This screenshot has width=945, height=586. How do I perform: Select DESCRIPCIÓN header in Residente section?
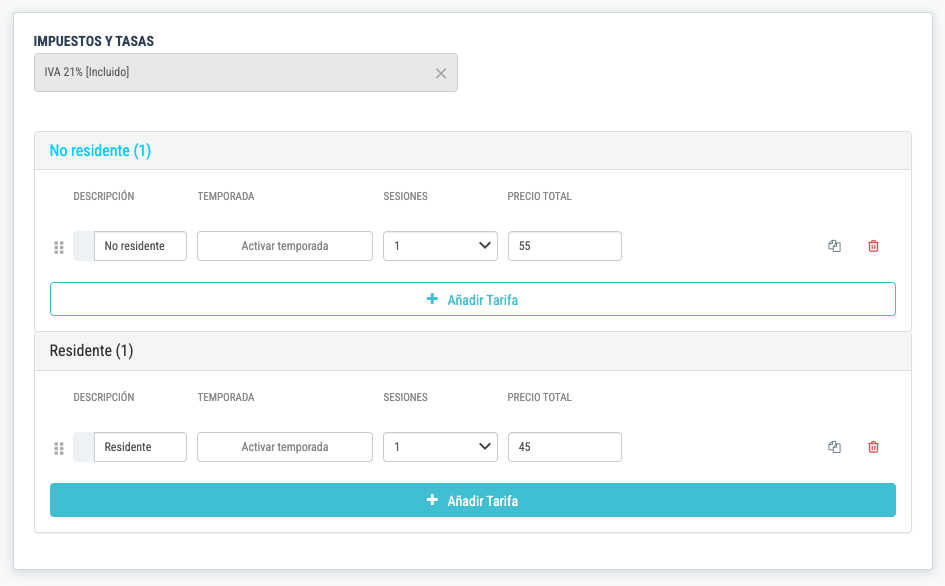coord(104,397)
